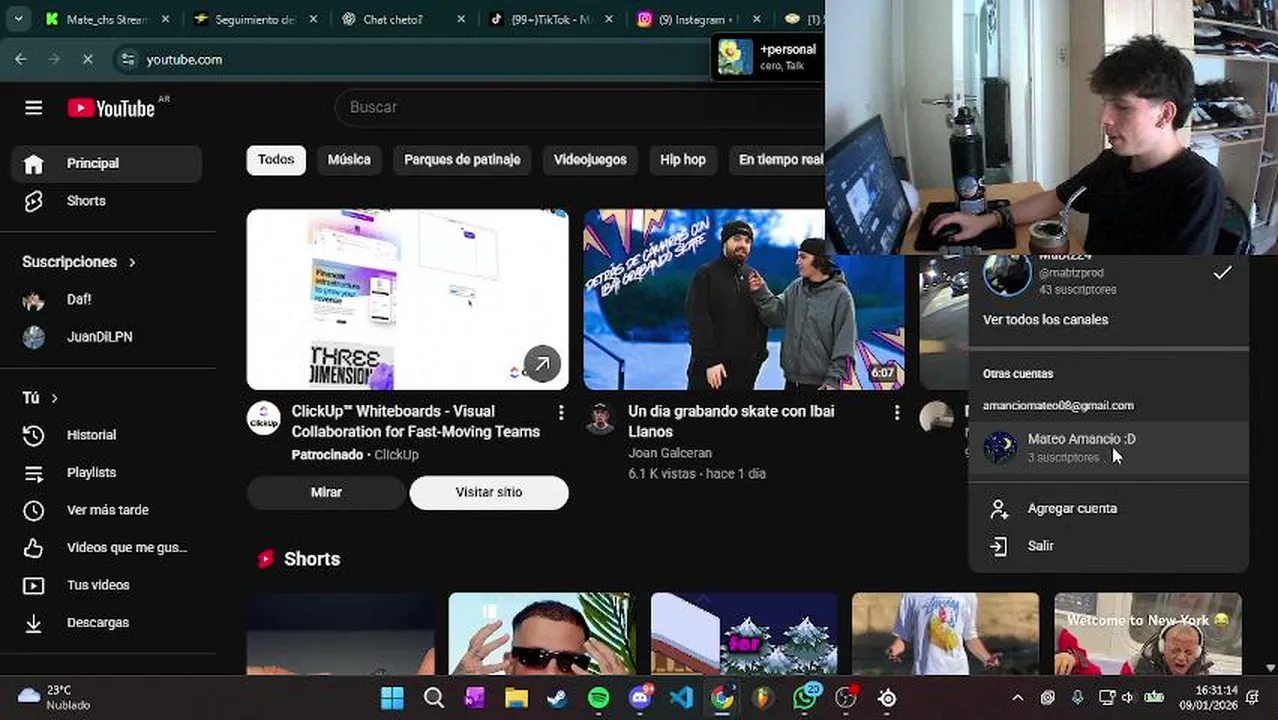Screen dimensions: 1278x720
Task: Open Windows taskbar search
Action: (x=434, y=698)
